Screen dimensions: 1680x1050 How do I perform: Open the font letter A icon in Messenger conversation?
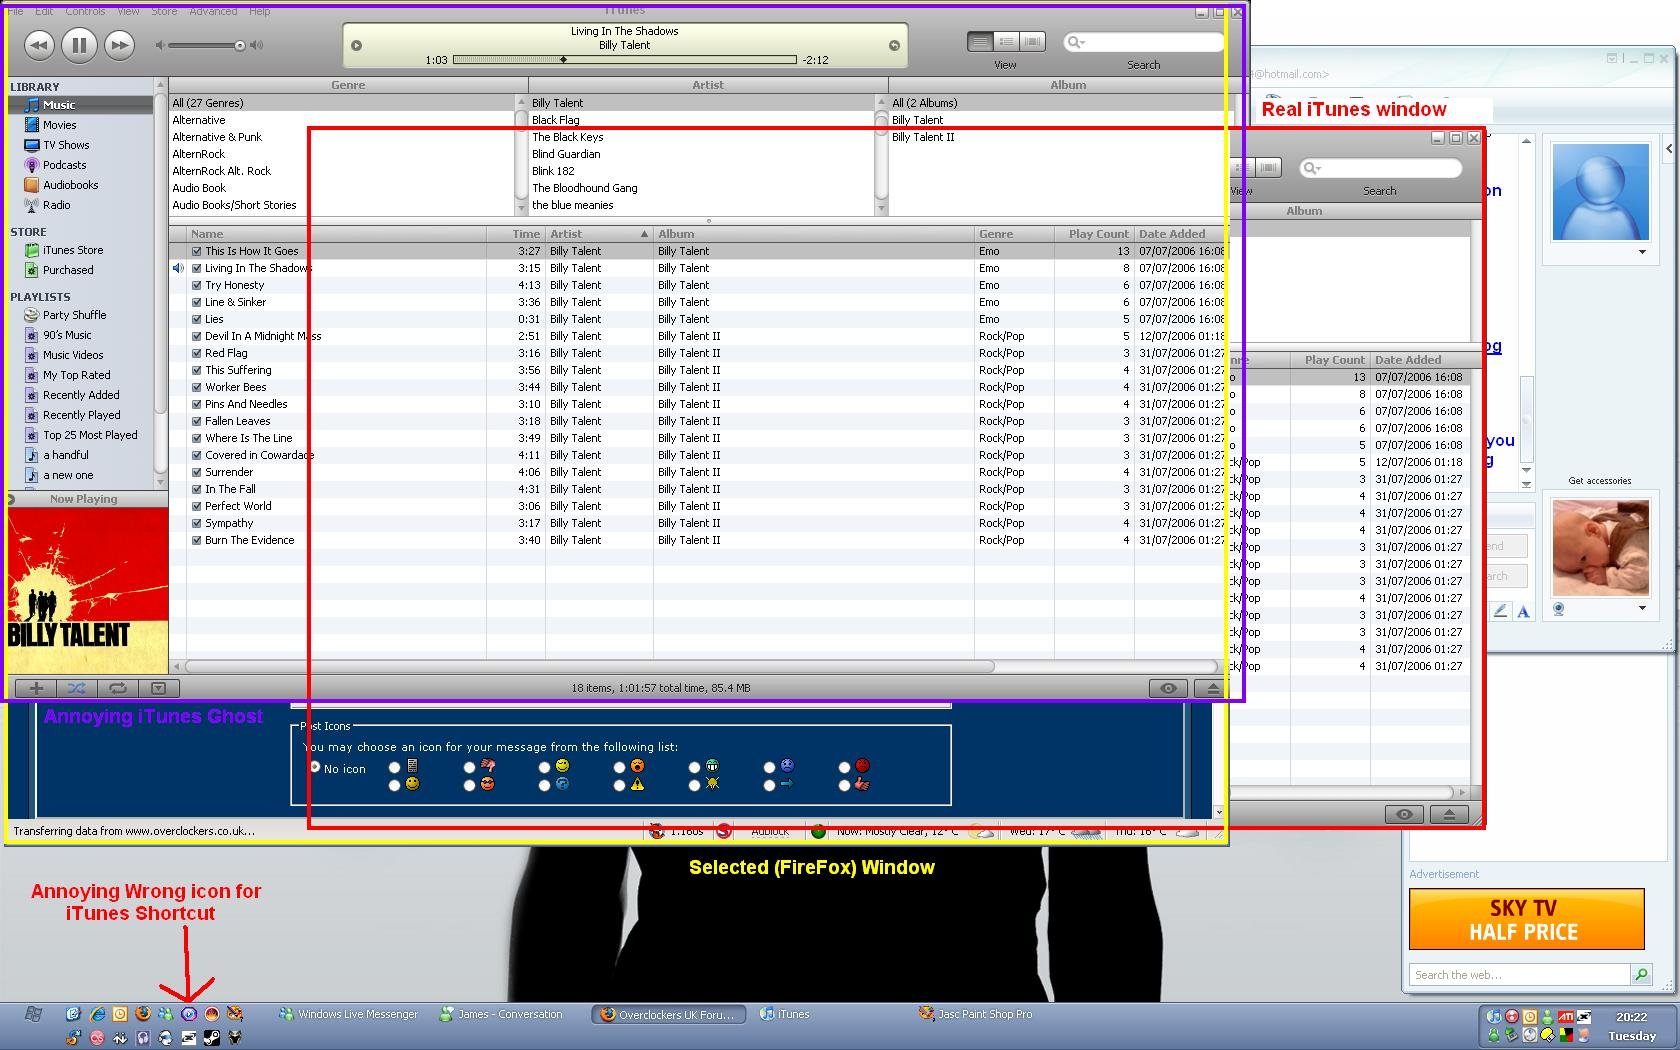coord(1523,611)
